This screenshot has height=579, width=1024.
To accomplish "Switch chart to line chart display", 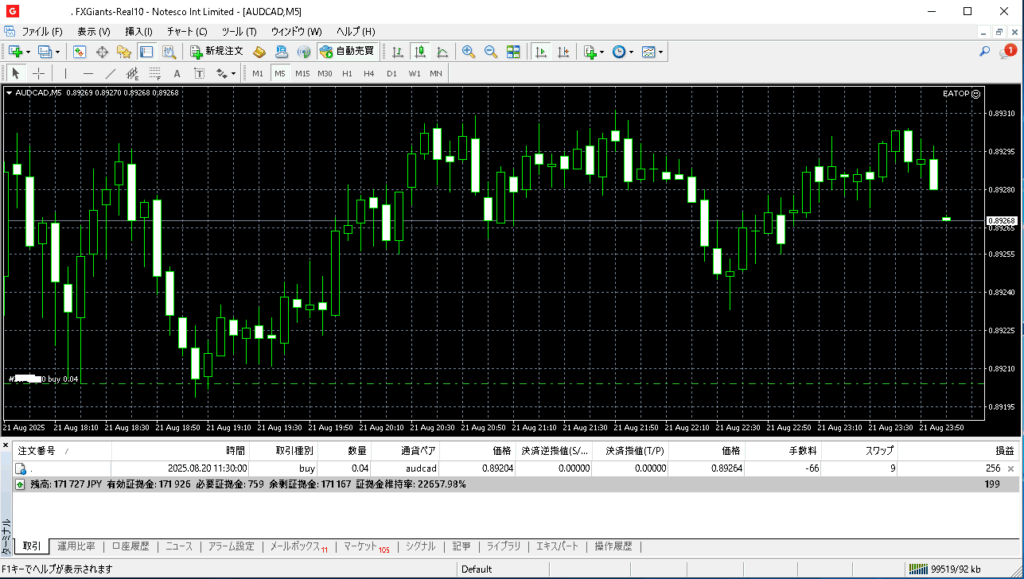I will tap(442, 51).
